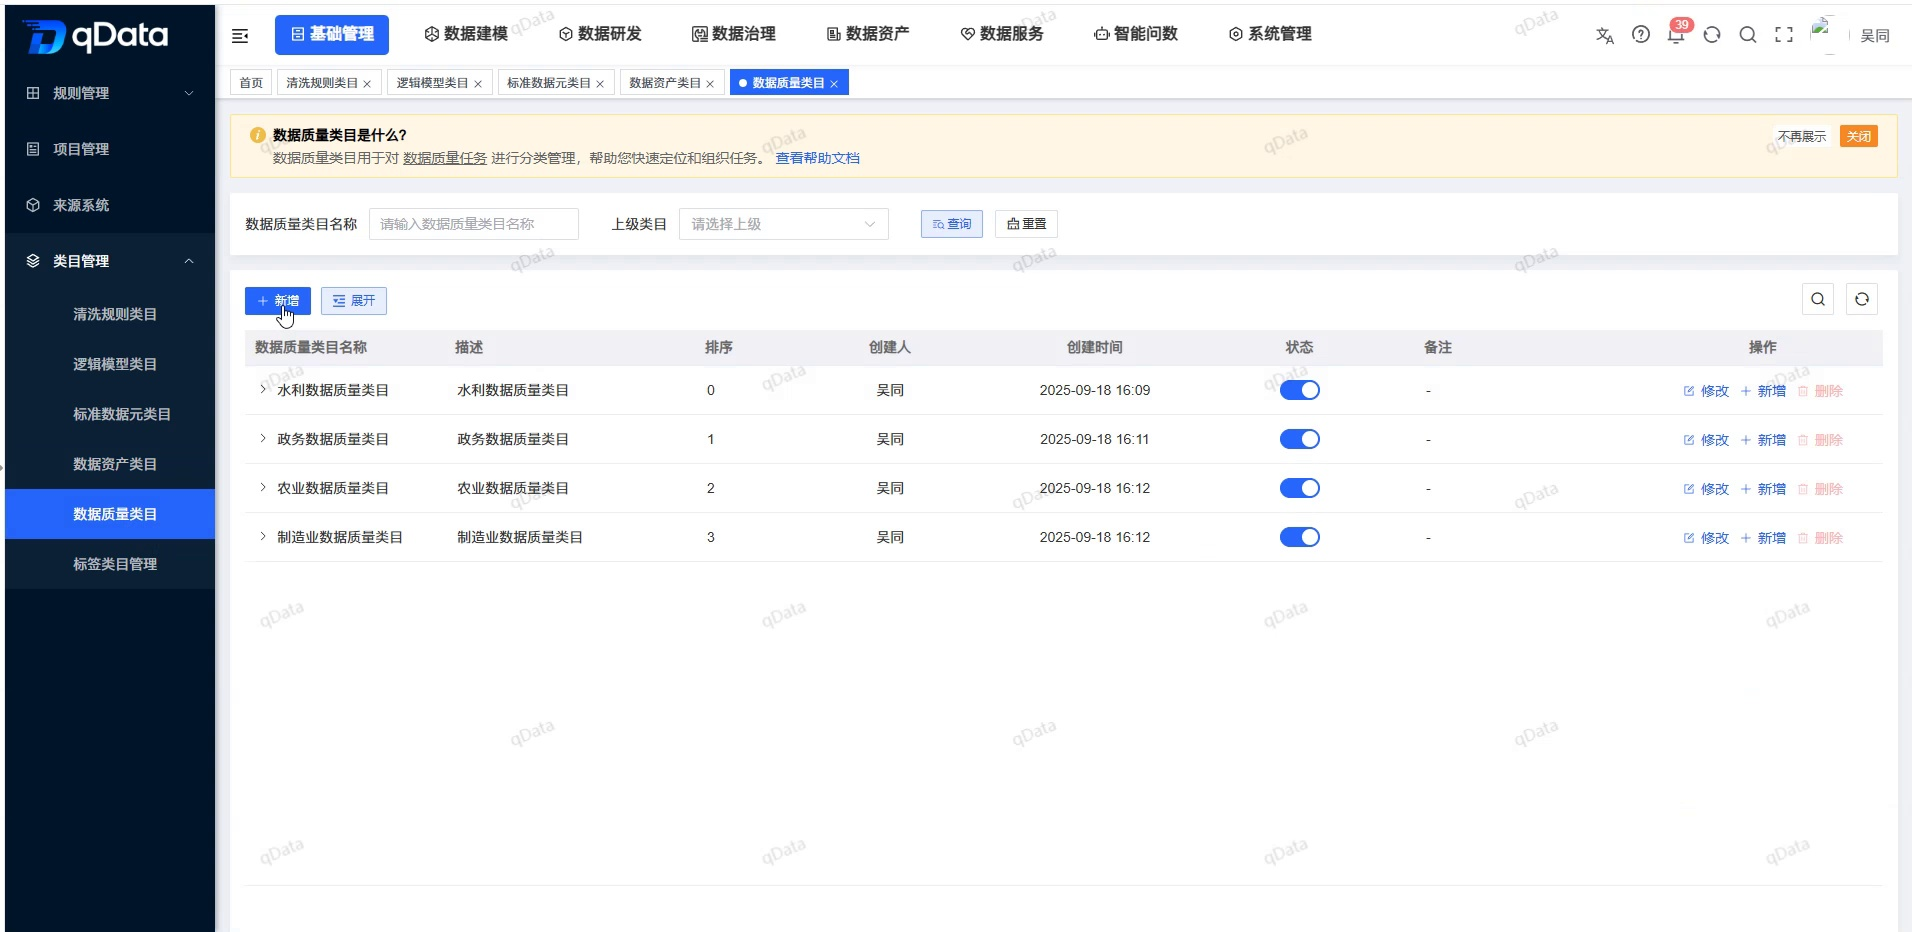1912x932 pixels.
Task: Close the 数据质量类目 tab
Action: coord(834,84)
